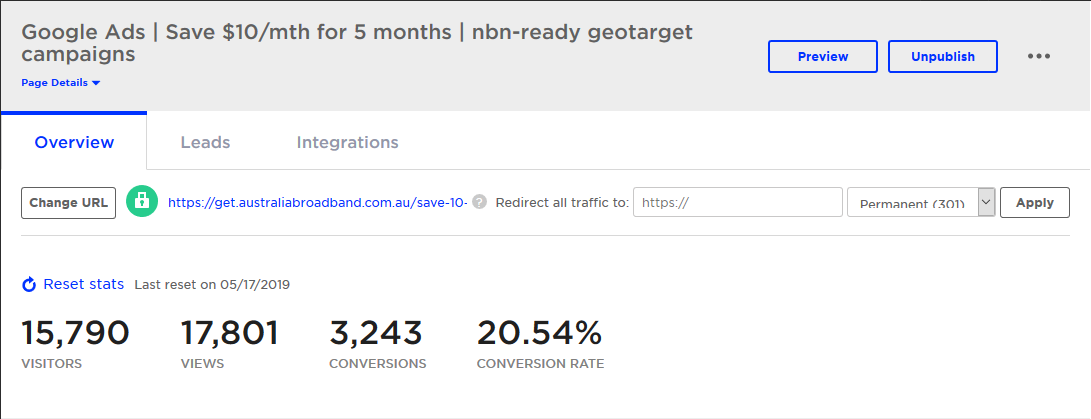Click the 15,790 visitors count
The width and height of the screenshot is (1091, 419).
[x=75, y=333]
